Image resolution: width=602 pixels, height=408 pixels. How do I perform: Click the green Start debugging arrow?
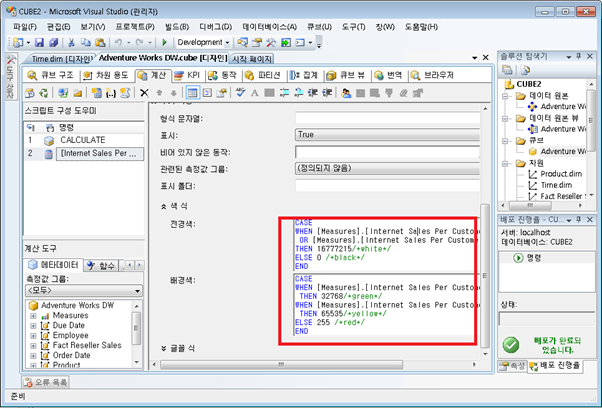click(x=165, y=43)
